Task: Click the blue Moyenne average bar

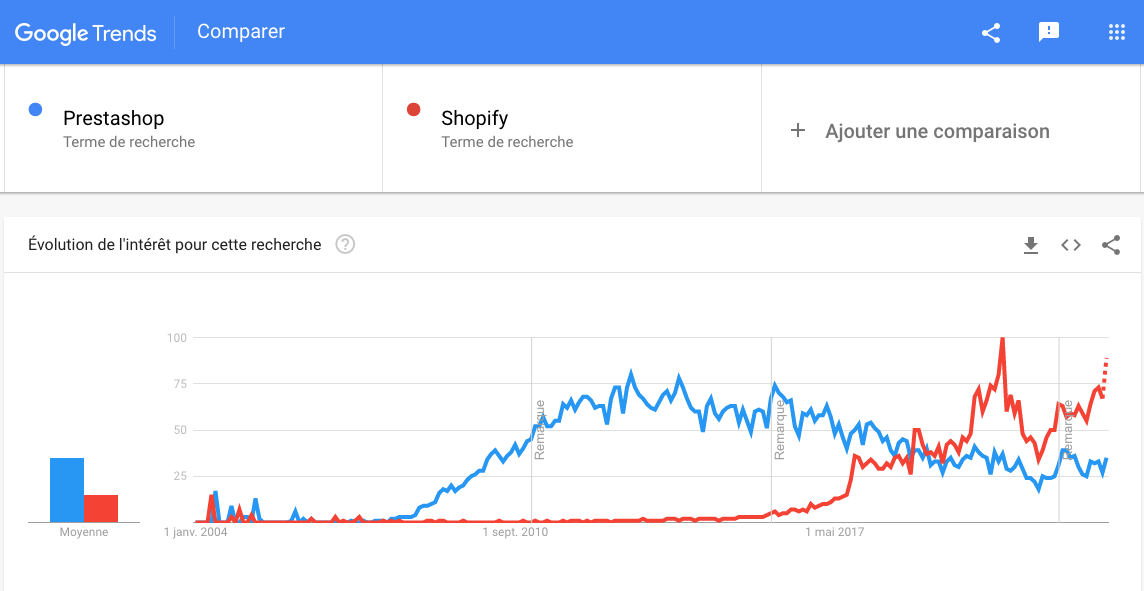Action: point(67,490)
